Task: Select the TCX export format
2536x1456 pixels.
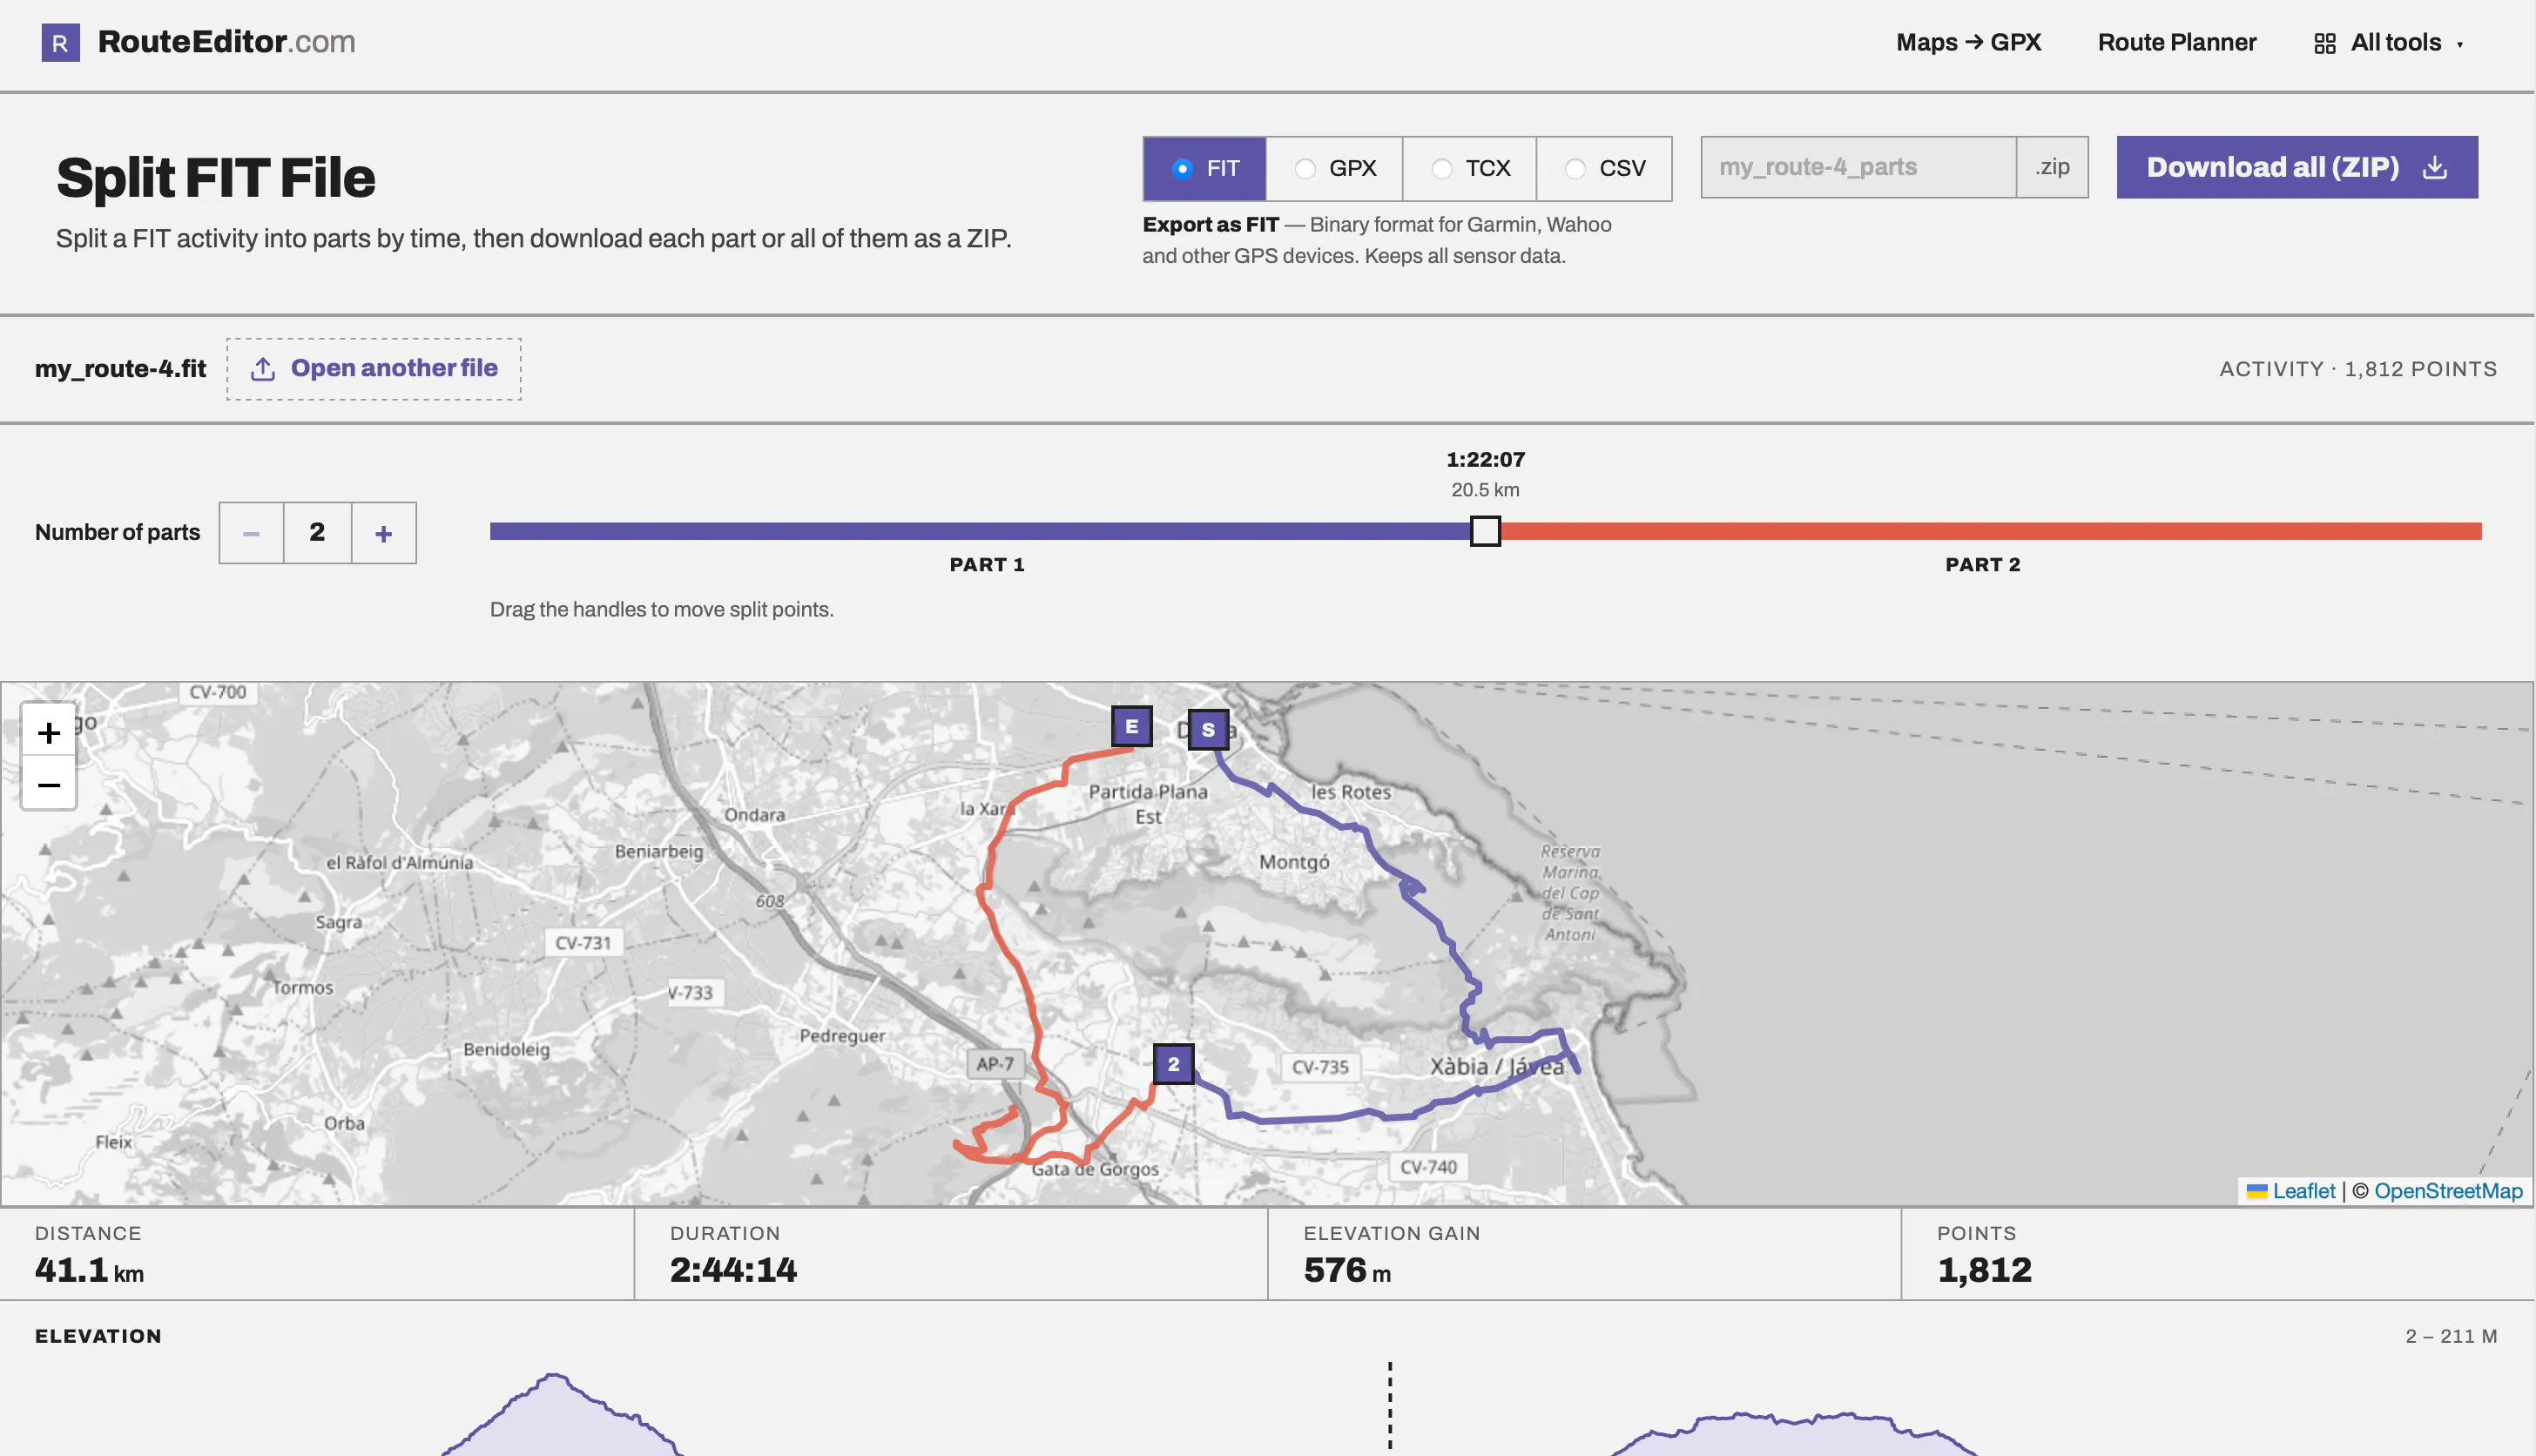Action: (1469, 168)
